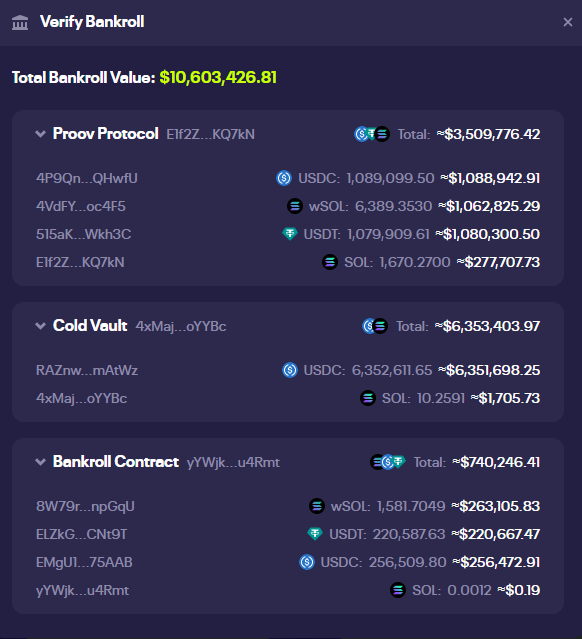Click the wSOL icon on the 4VdFY...oc4F5 row
Screen dimensions: 582x639
tap(295, 206)
